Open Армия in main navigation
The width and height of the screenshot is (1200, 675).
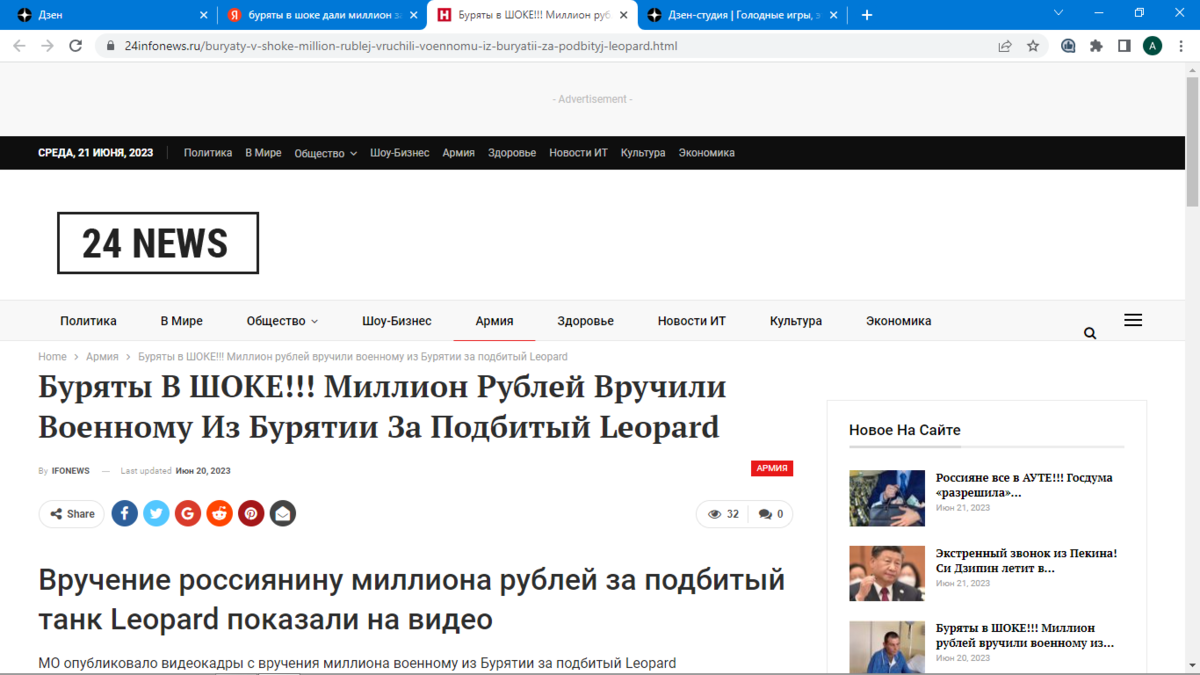coord(495,321)
